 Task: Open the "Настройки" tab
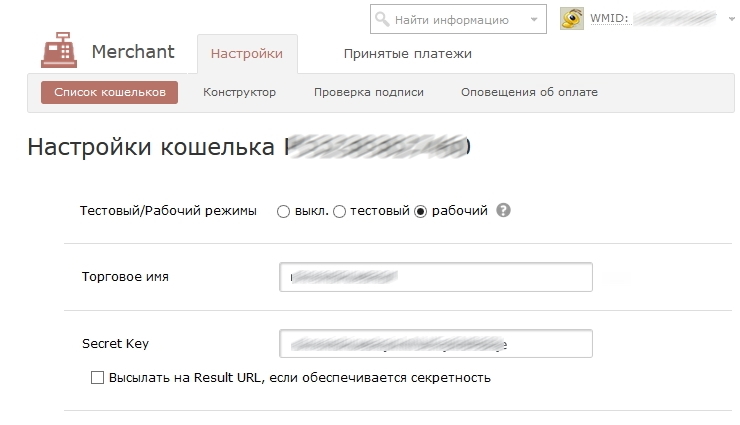247,54
